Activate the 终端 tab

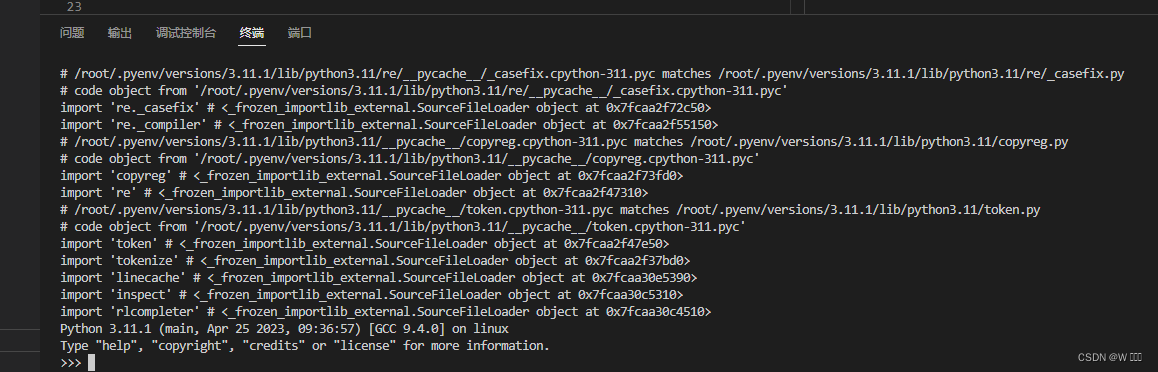pos(252,32)
